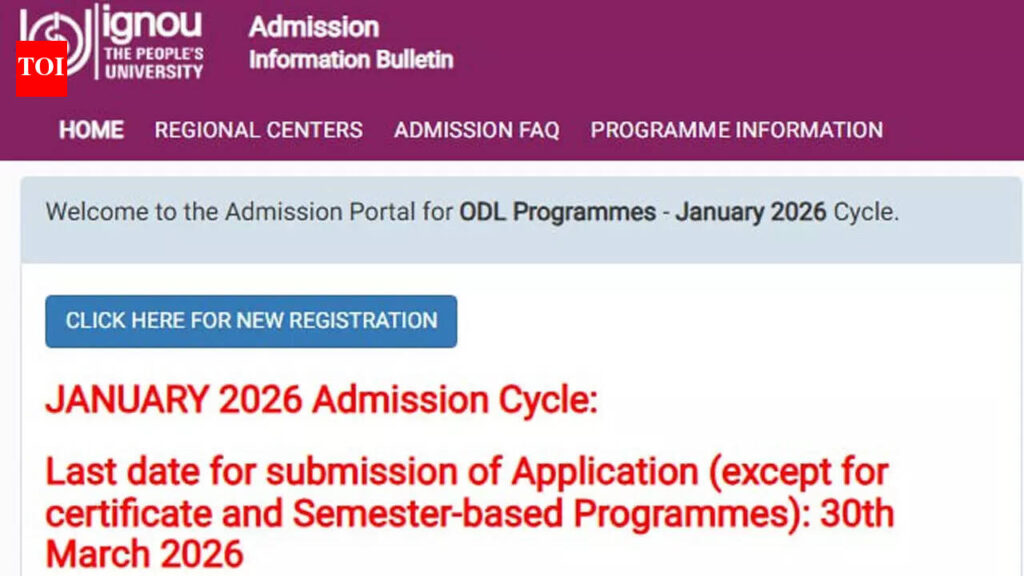Screen dimensions: 1024x576
Task: Open the ADMISSION FAQ section
Action: point(479,130)
